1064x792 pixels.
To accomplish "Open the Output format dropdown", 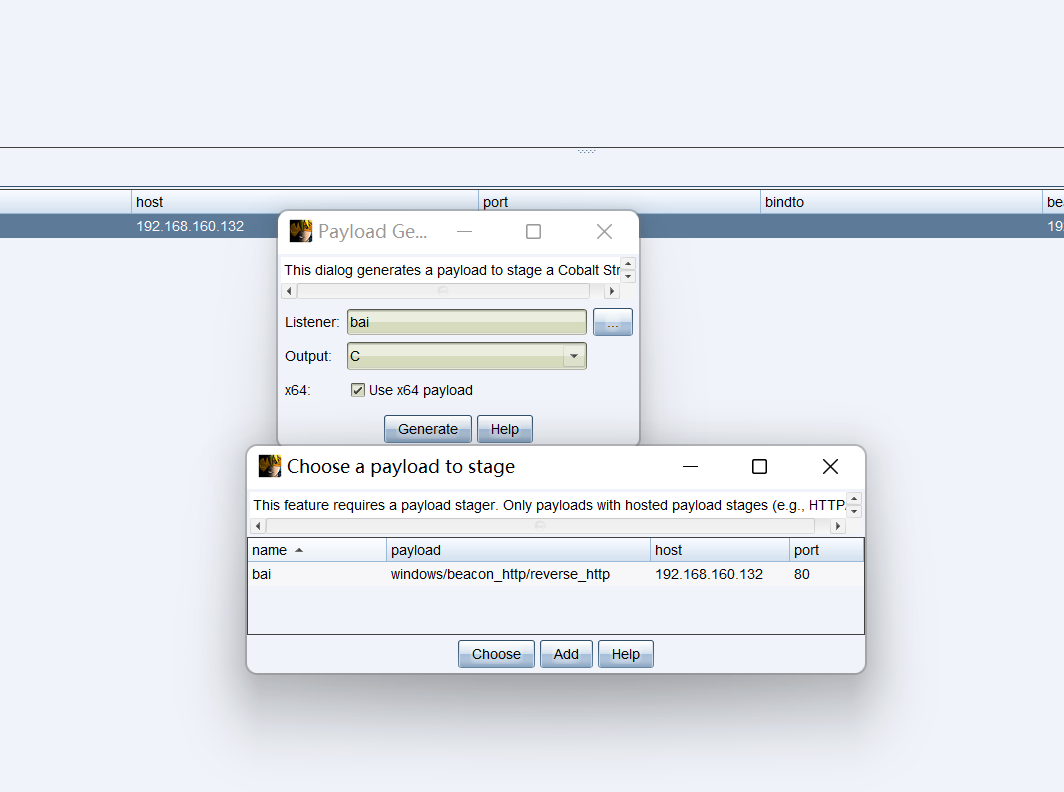I will tap(574, 356).
